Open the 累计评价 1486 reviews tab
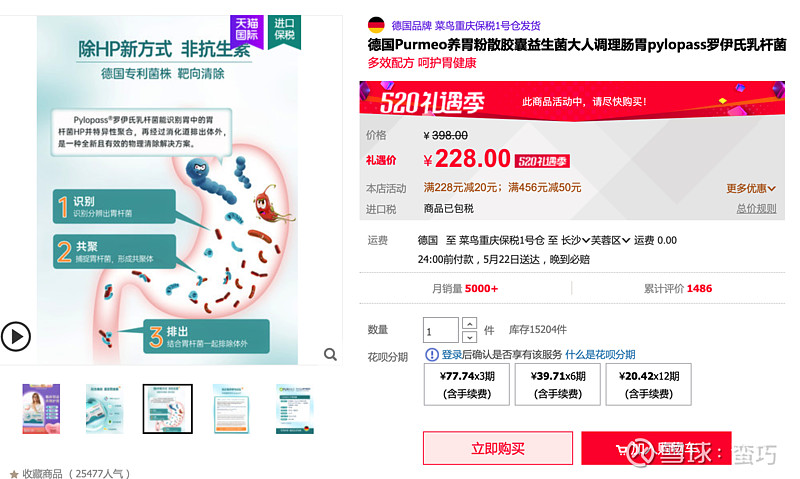Image resolution: width=800 pixels, height=479 pixels. [x=678, y=289]
